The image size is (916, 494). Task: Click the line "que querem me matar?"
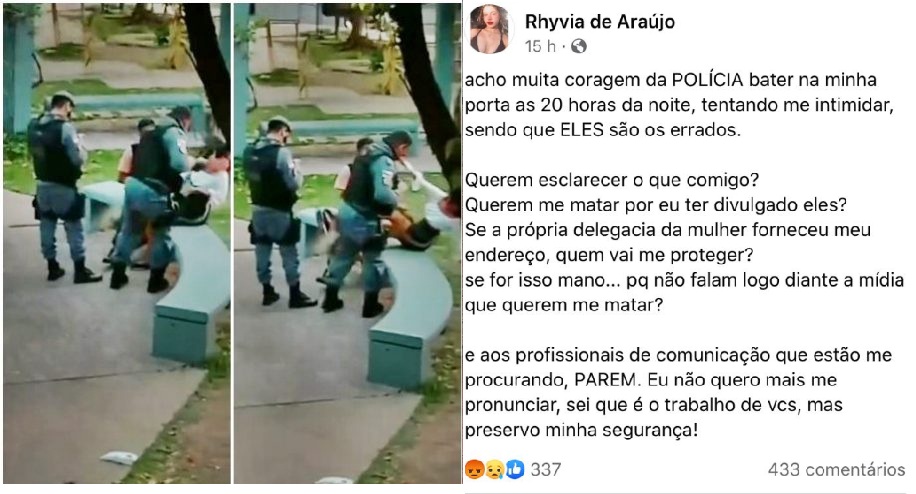coord(564,305)
